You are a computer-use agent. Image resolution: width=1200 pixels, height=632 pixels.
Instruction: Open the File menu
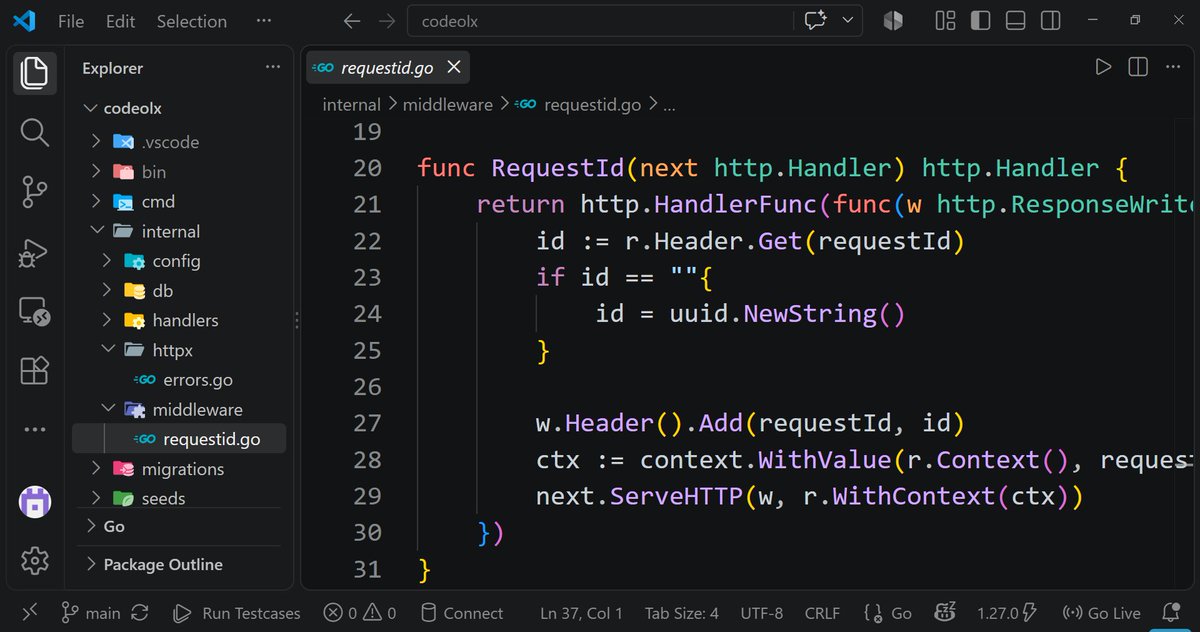coord(71,21)
